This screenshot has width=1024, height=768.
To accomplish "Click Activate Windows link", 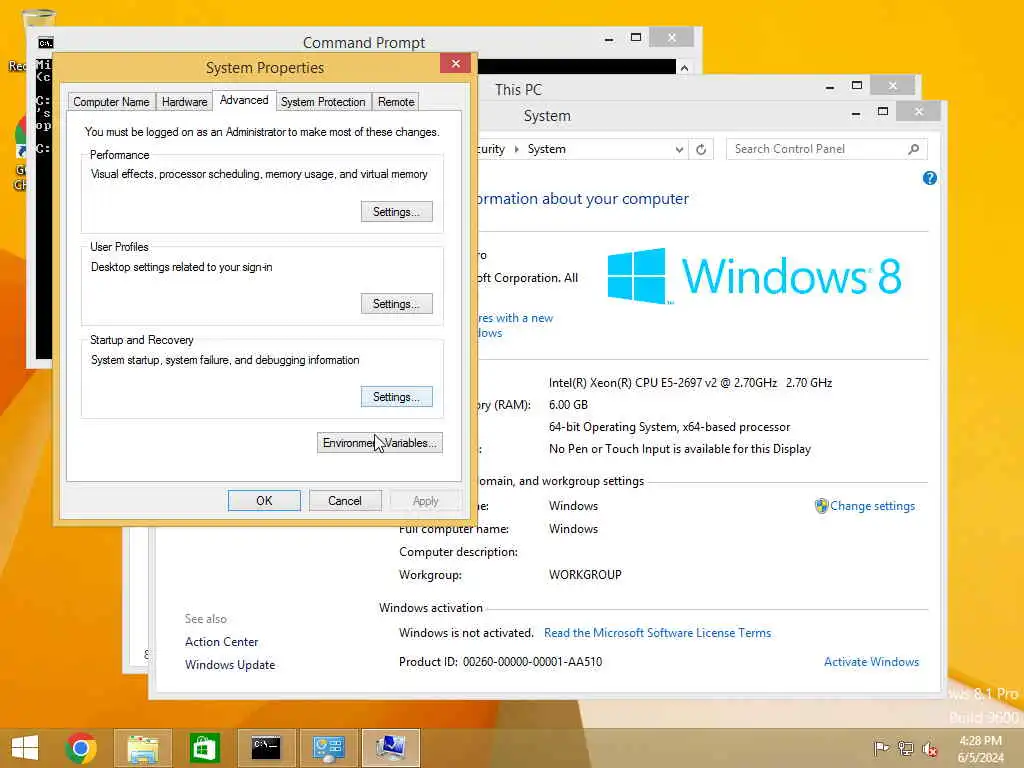I will point(871,662).
